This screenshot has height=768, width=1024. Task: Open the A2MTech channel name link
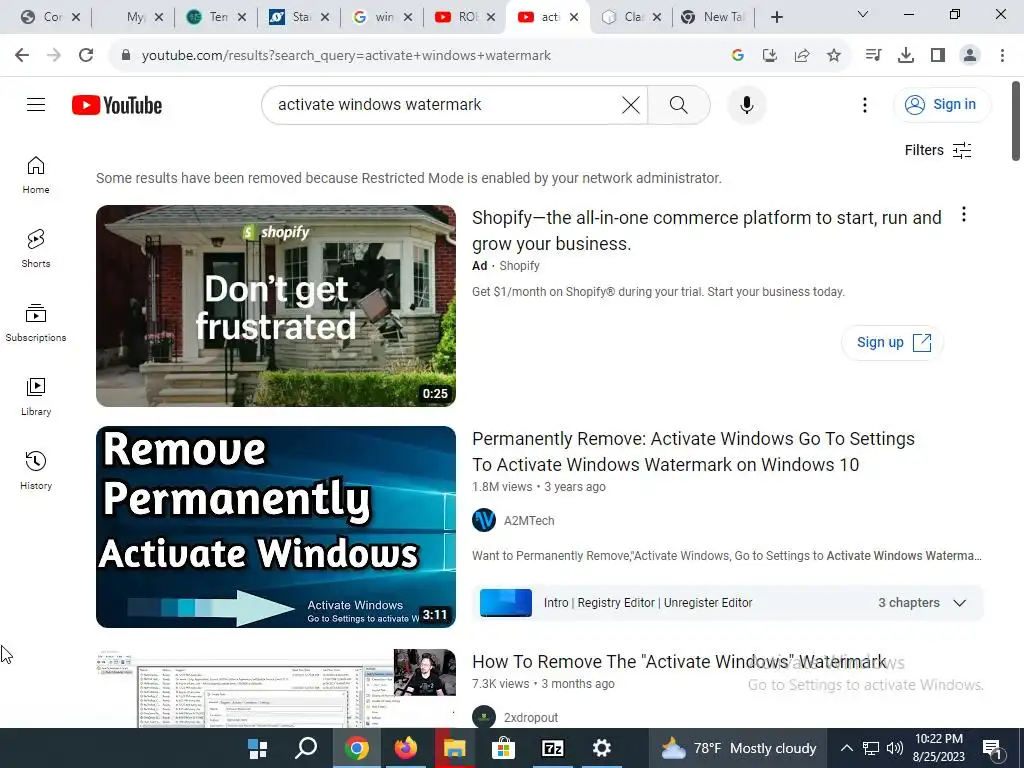tap(529, 520)
